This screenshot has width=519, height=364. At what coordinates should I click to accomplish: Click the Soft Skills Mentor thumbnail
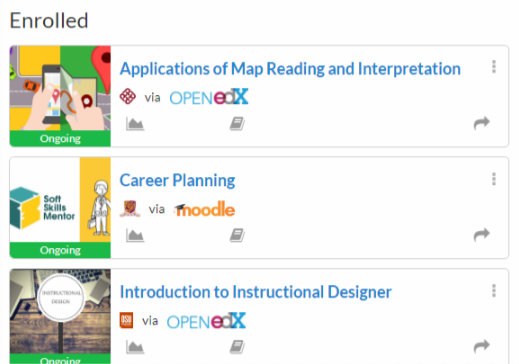pyautogui.click(x=60, y=208)
